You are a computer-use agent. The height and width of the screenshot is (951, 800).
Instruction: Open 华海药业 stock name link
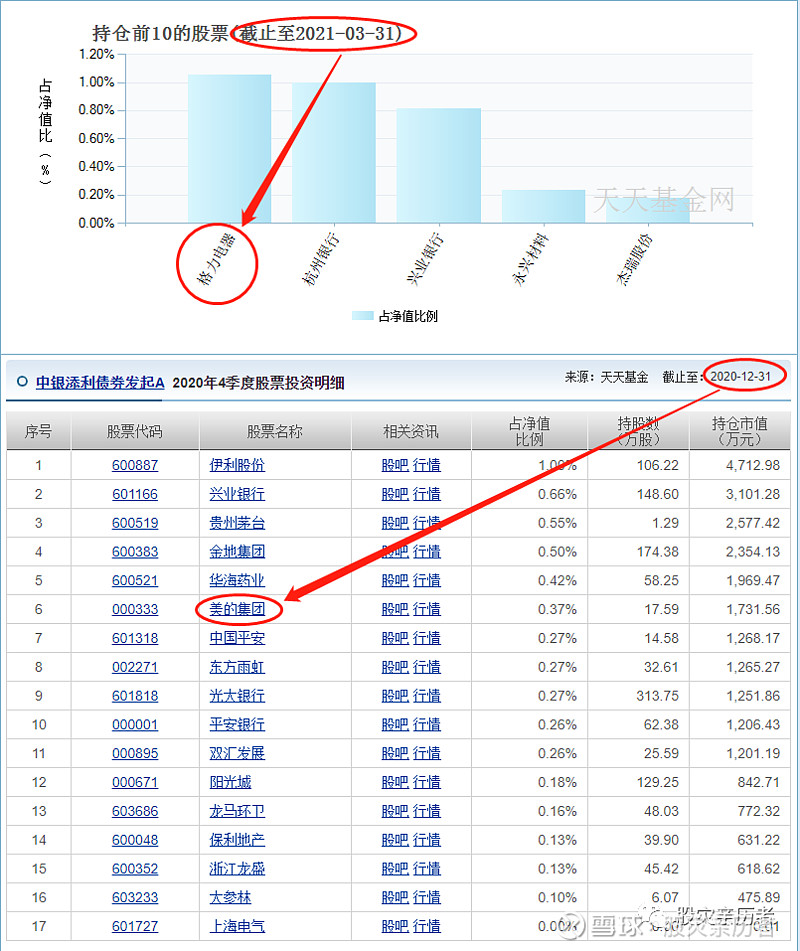[237, 580]
